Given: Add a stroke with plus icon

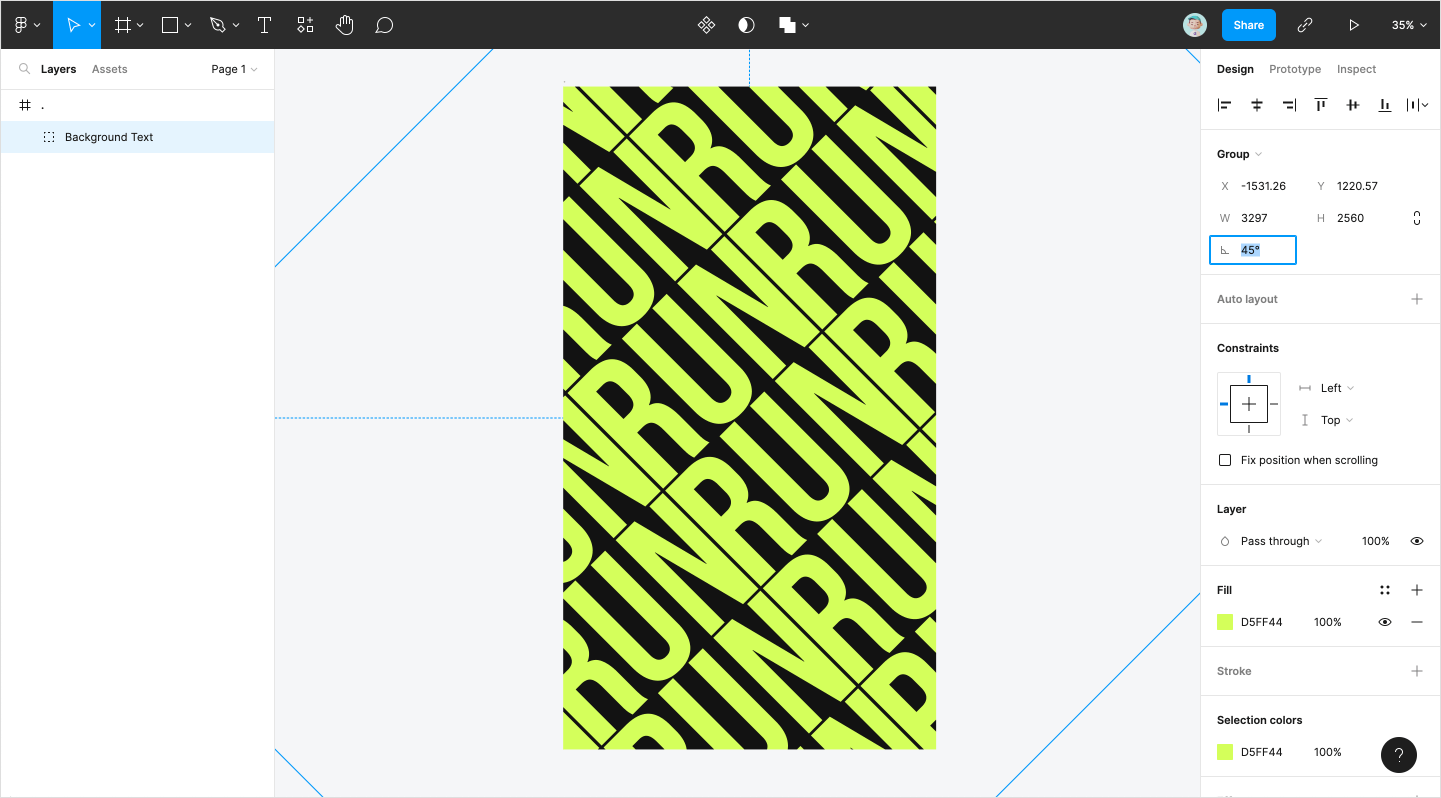Looking at the screenshot, I should coord(1416,671).
